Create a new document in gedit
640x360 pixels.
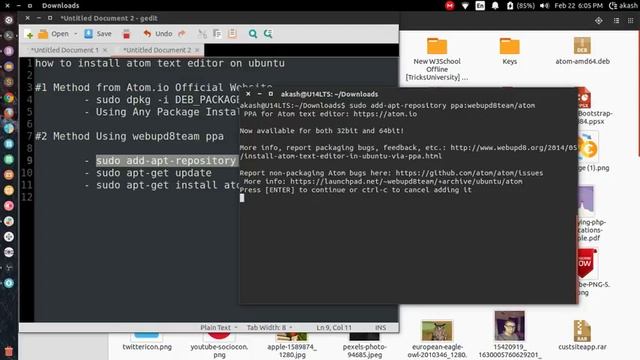click(29, 34)
